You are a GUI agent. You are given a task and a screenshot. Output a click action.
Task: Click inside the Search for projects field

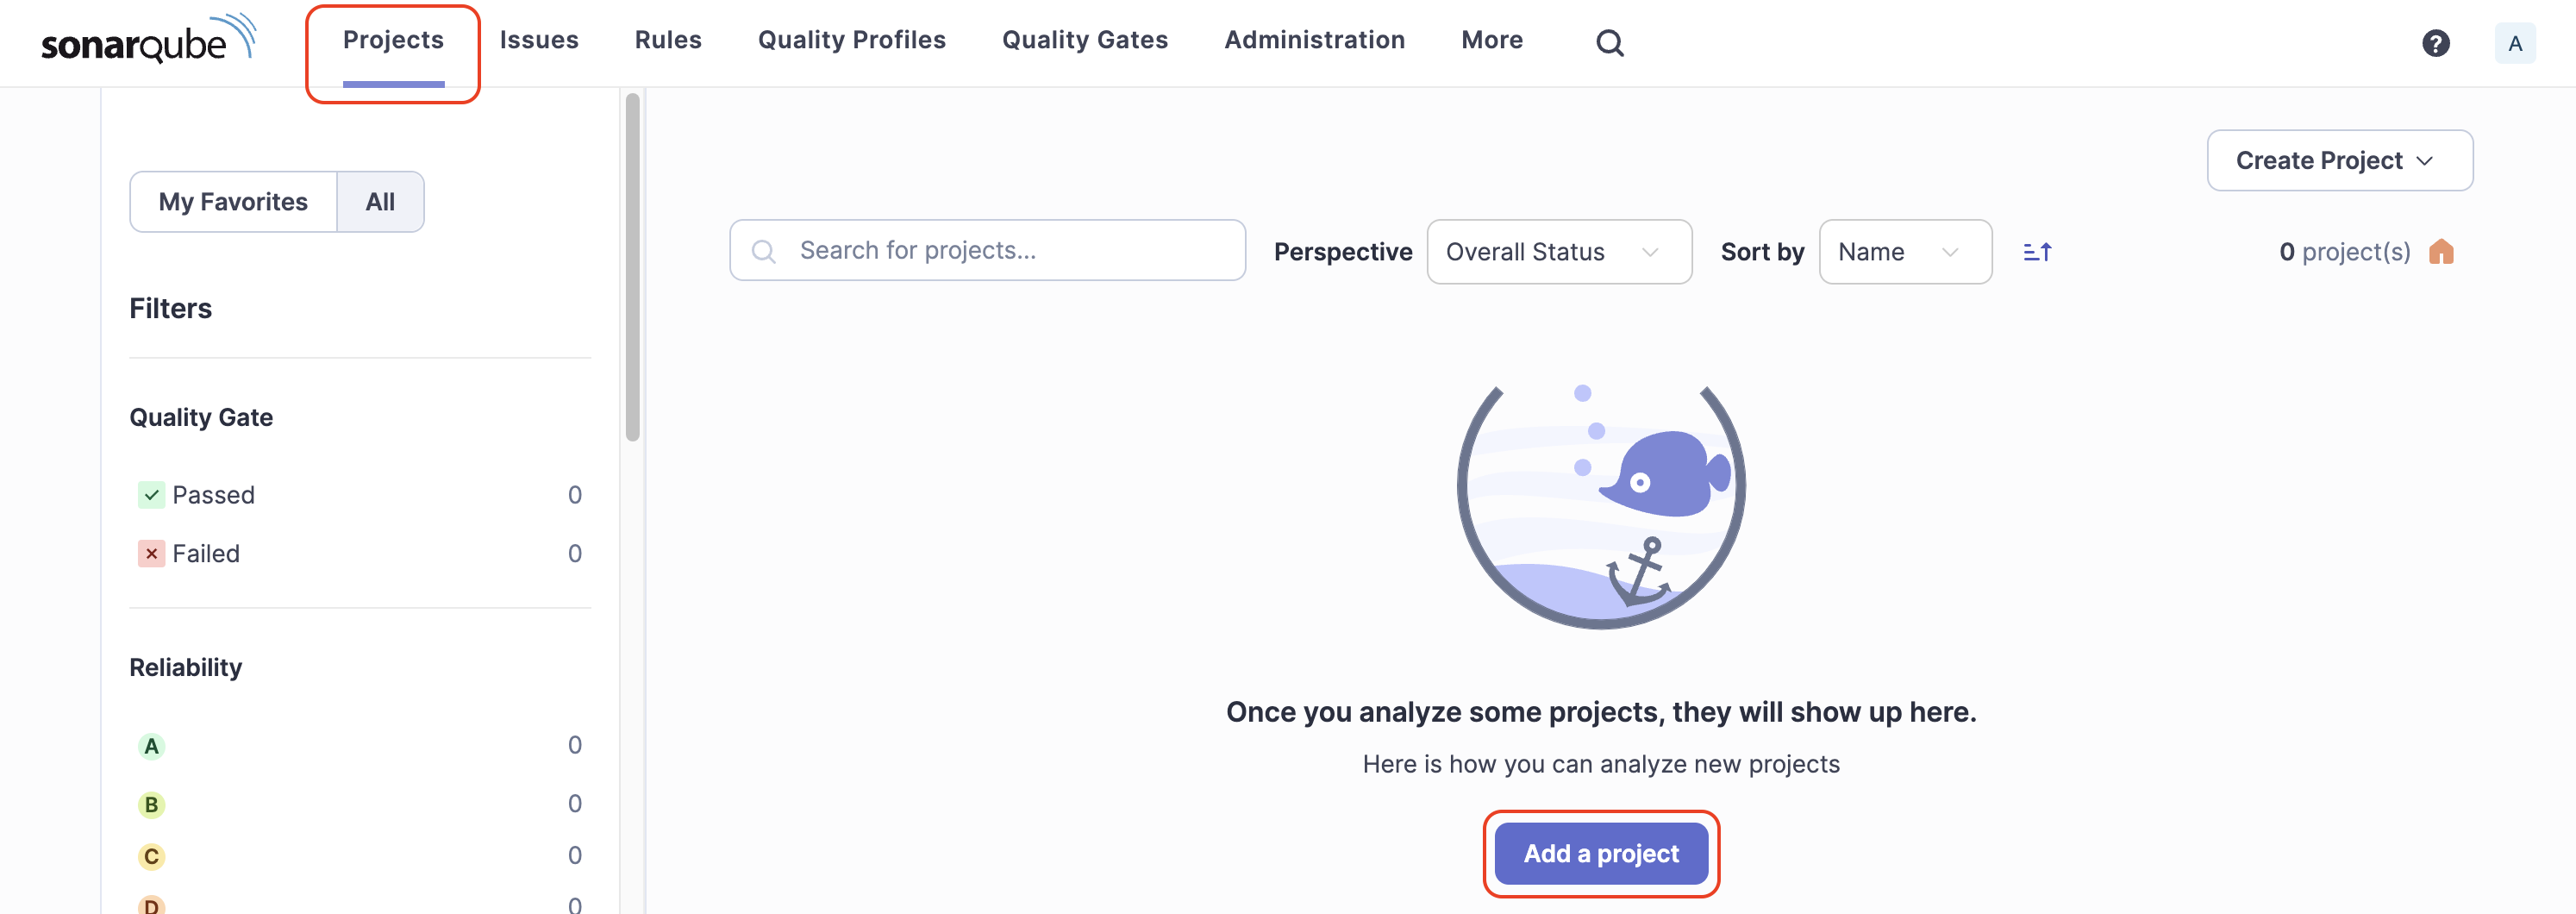pyautogui.click(x=987, y=250)
